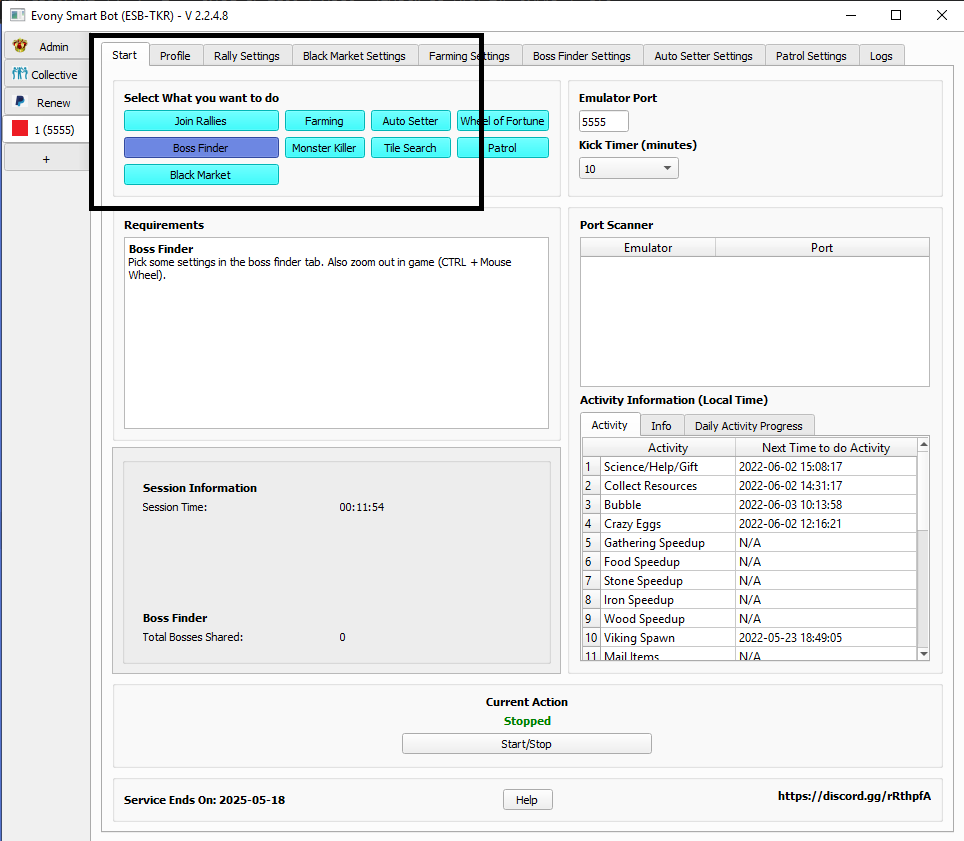
Task: Click the app icon in title bar
Action: [x=17, y=15]
